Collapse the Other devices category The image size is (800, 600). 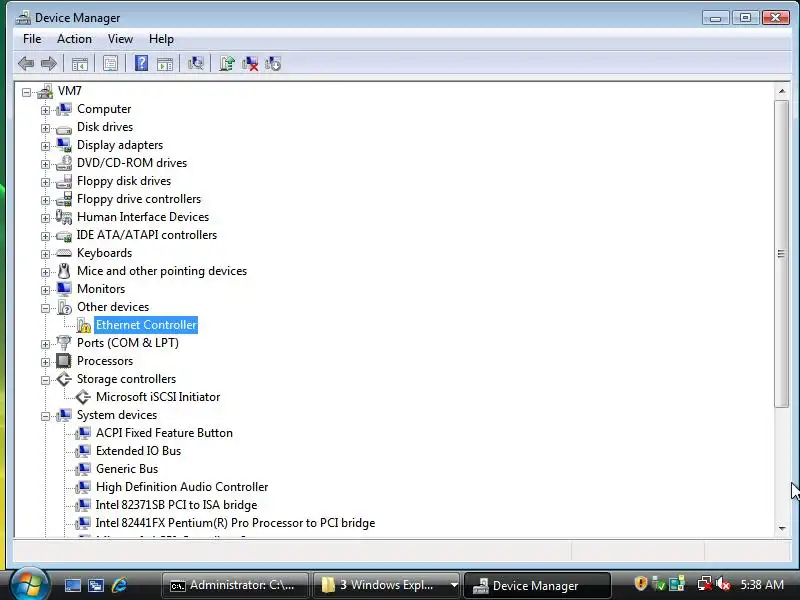(45, 308)
